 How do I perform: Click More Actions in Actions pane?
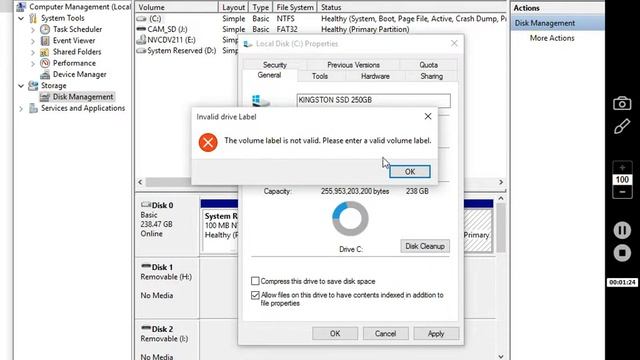[x=552, y=38]
